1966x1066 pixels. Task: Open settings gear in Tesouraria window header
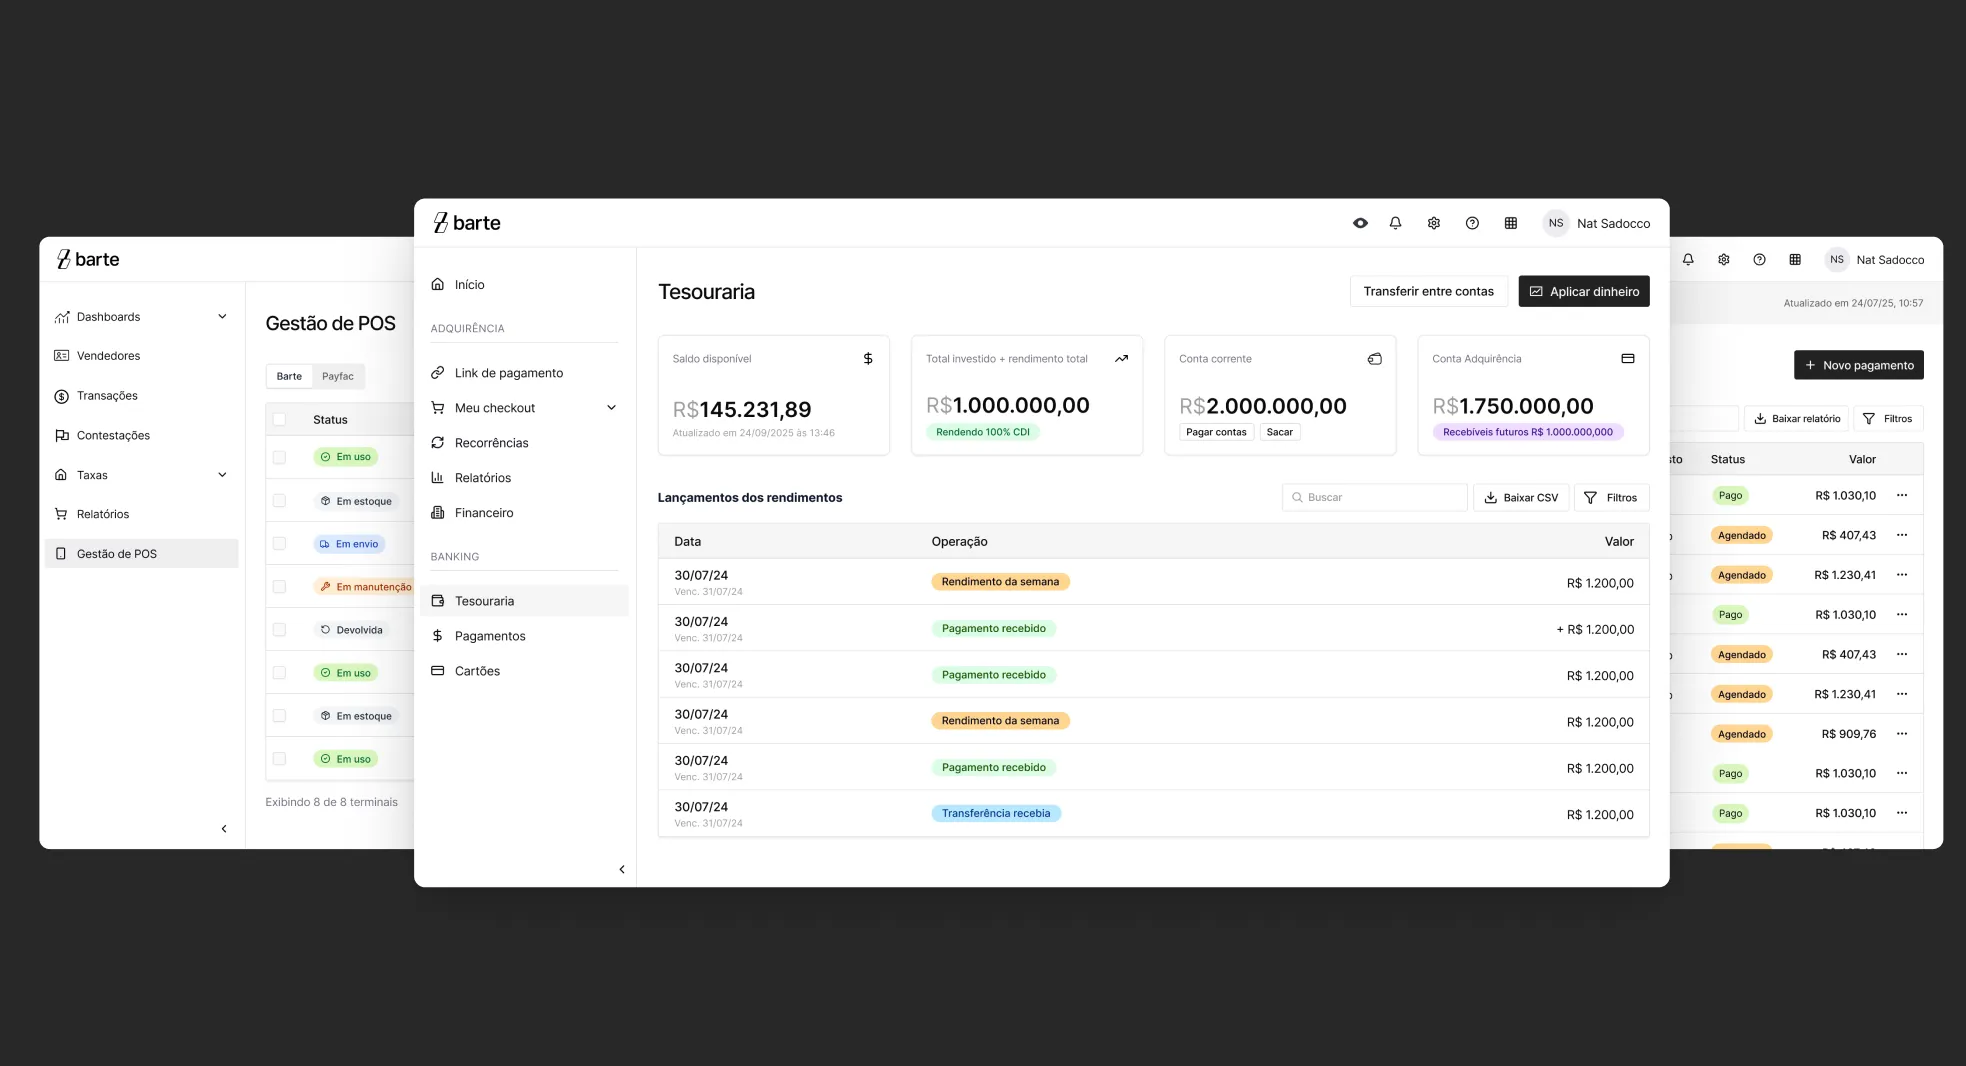[x=1433, y=223]
